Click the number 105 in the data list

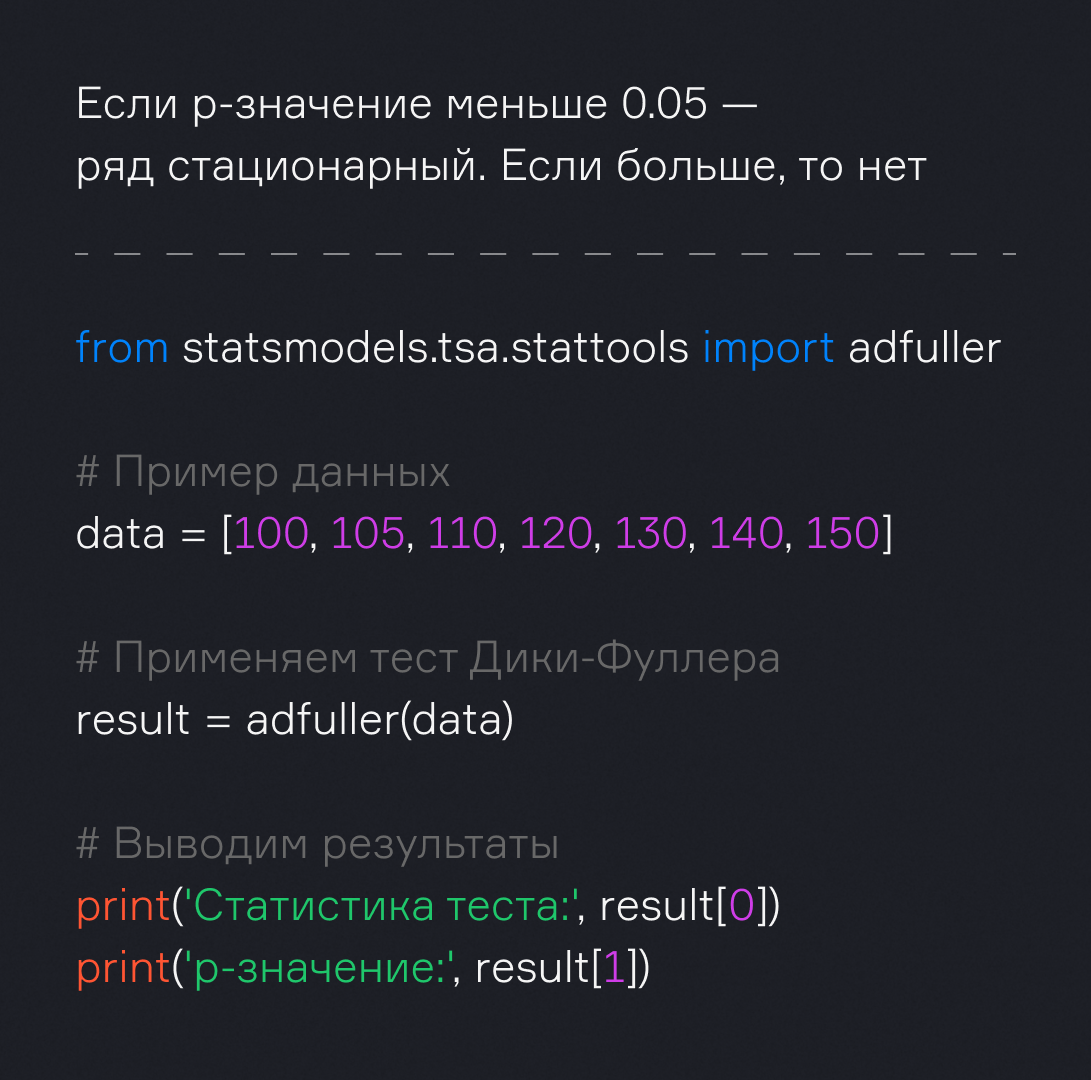pyautogui.click(x=367, y=534)
